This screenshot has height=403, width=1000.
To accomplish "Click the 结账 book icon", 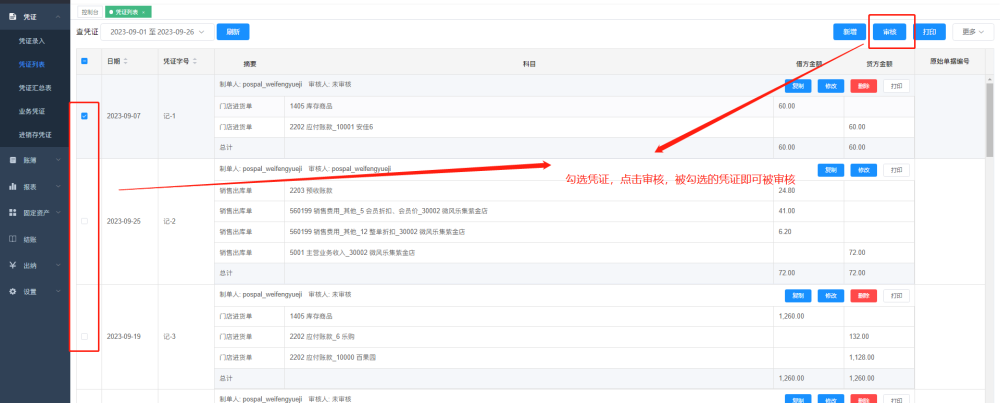I will pyautogui.click(x=12, y=238).
